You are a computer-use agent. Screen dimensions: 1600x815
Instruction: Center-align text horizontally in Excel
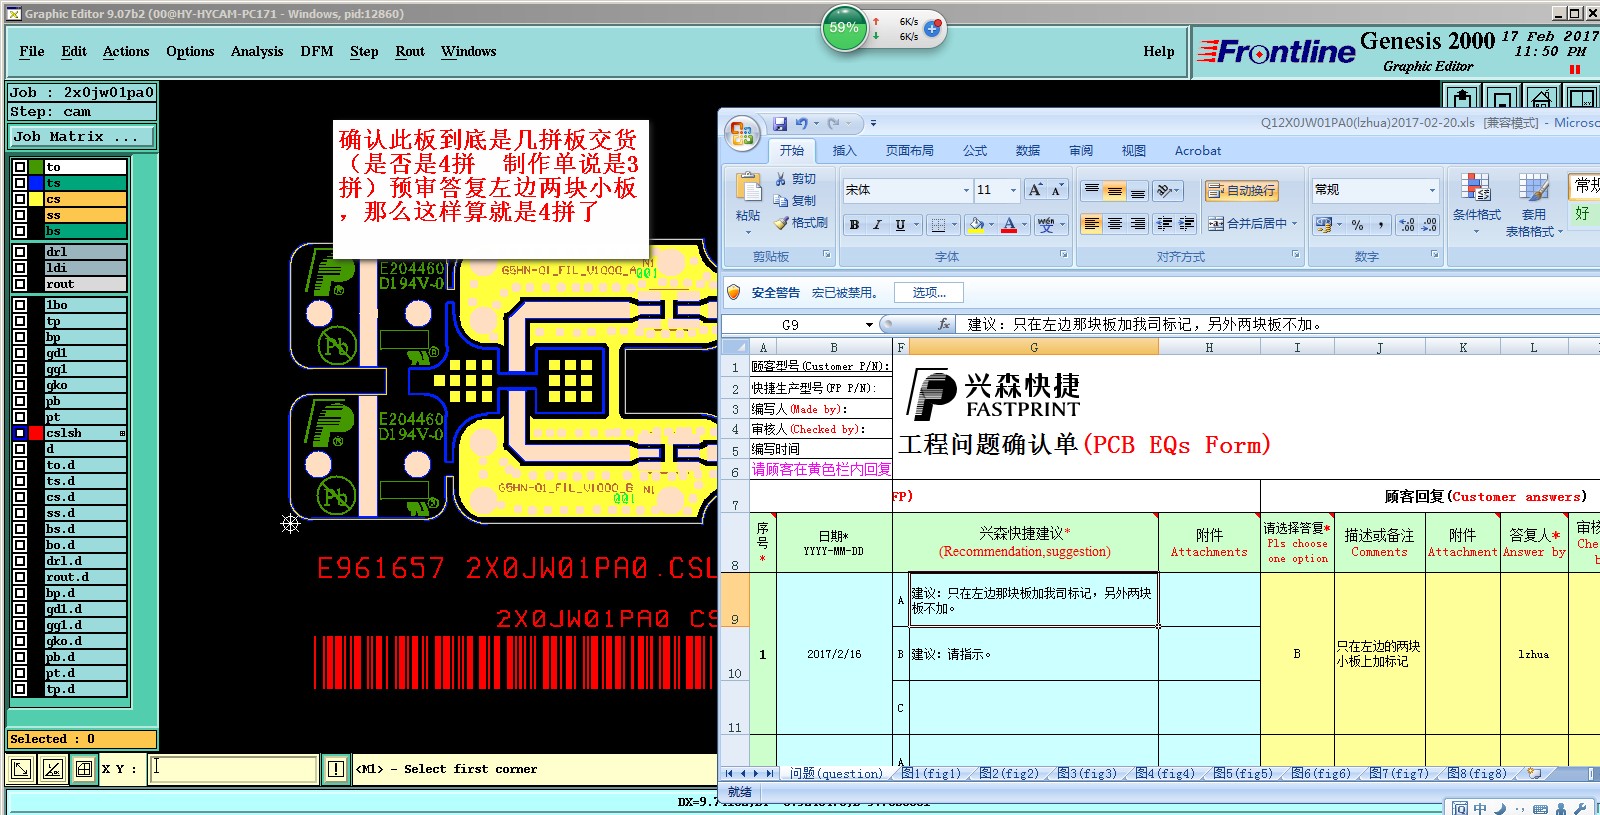pyautogui.click(x=1115, y=224)
